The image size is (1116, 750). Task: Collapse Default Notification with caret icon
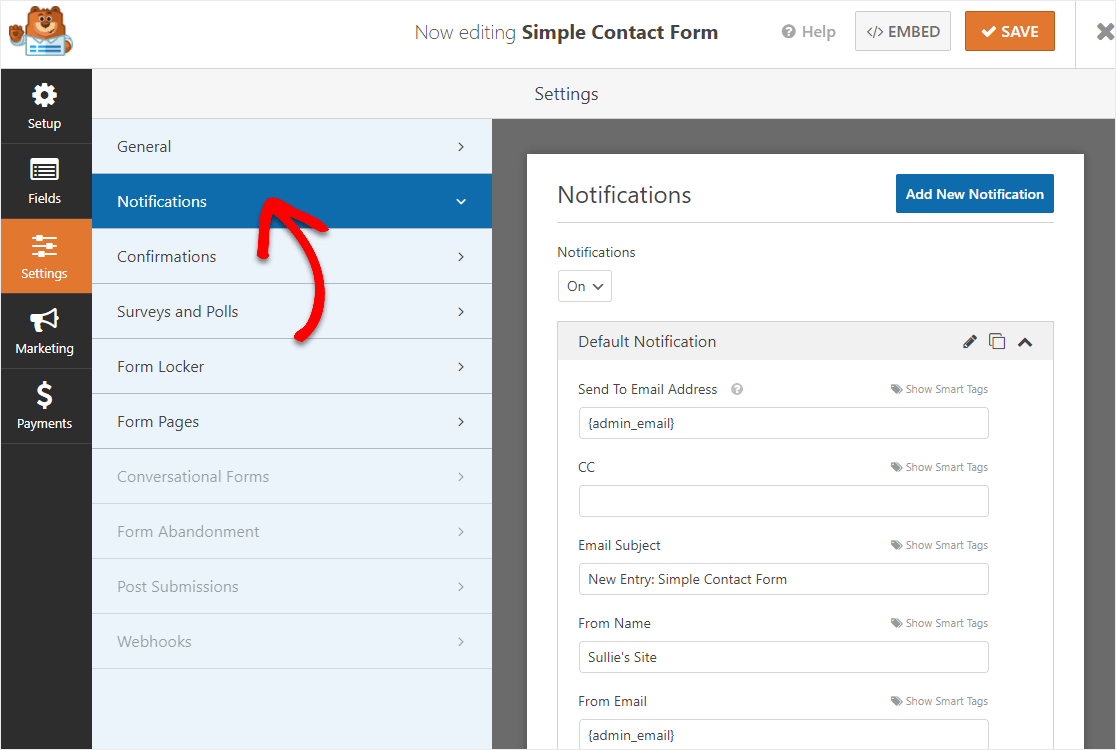1025,342
